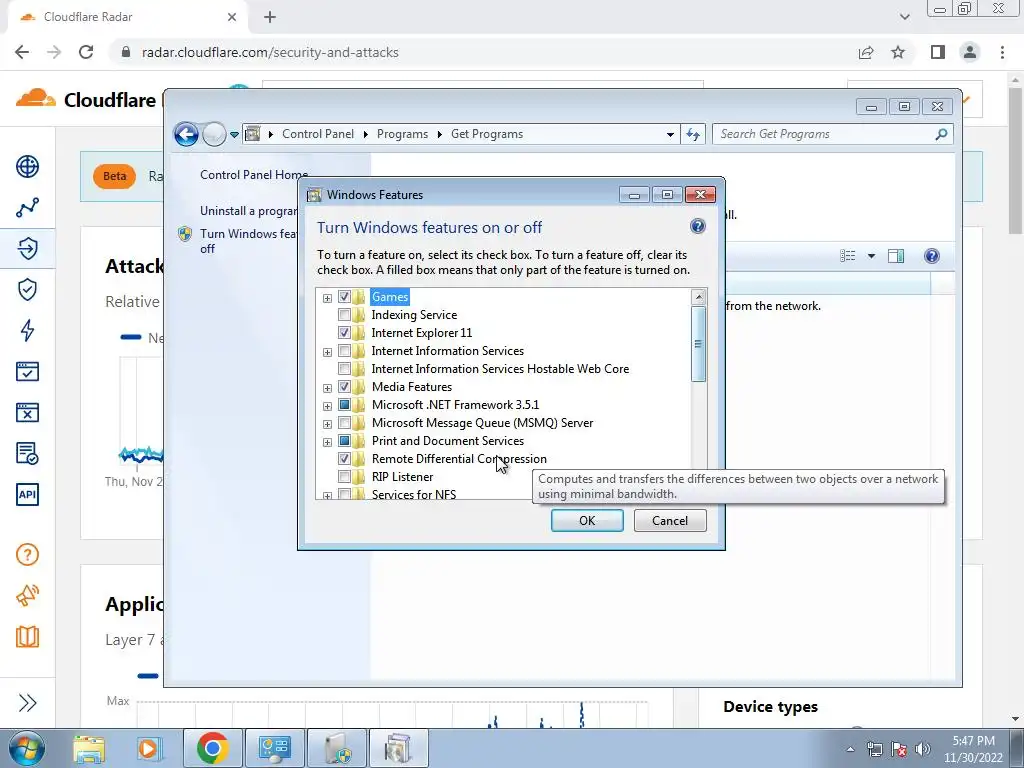
Task: Select the RIP Listener feature row
Action: [x=402, y=477]
